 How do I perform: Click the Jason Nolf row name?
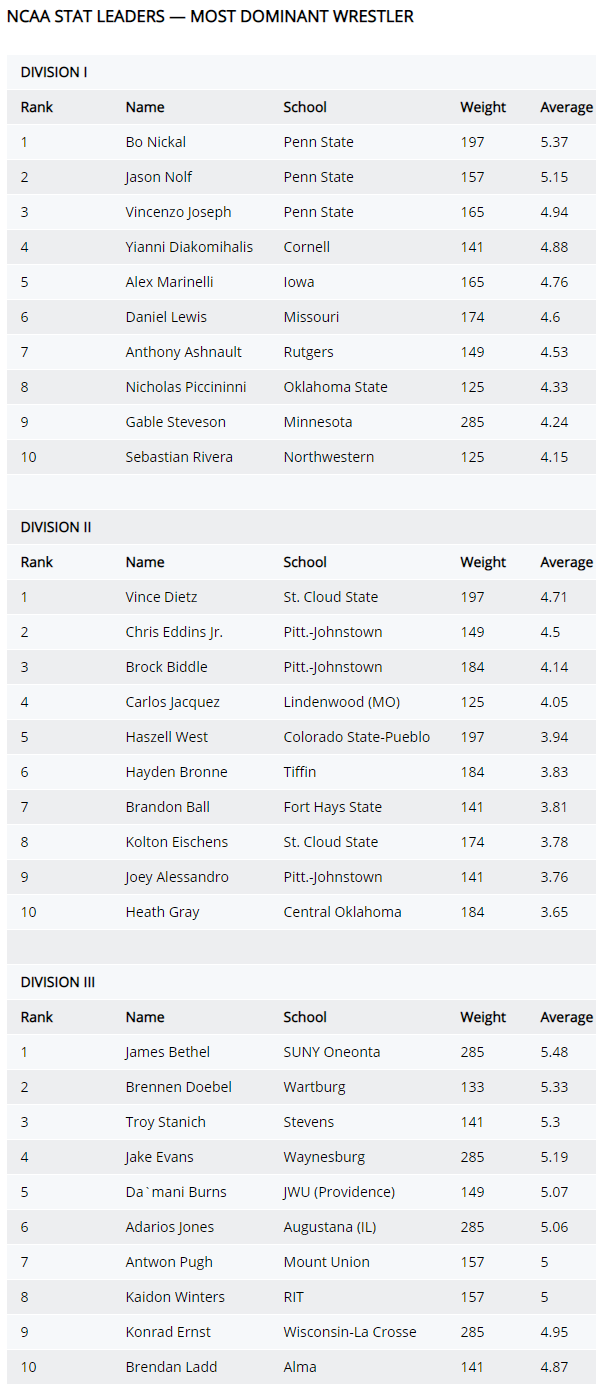pyautogui.click(x=159, y=177)
